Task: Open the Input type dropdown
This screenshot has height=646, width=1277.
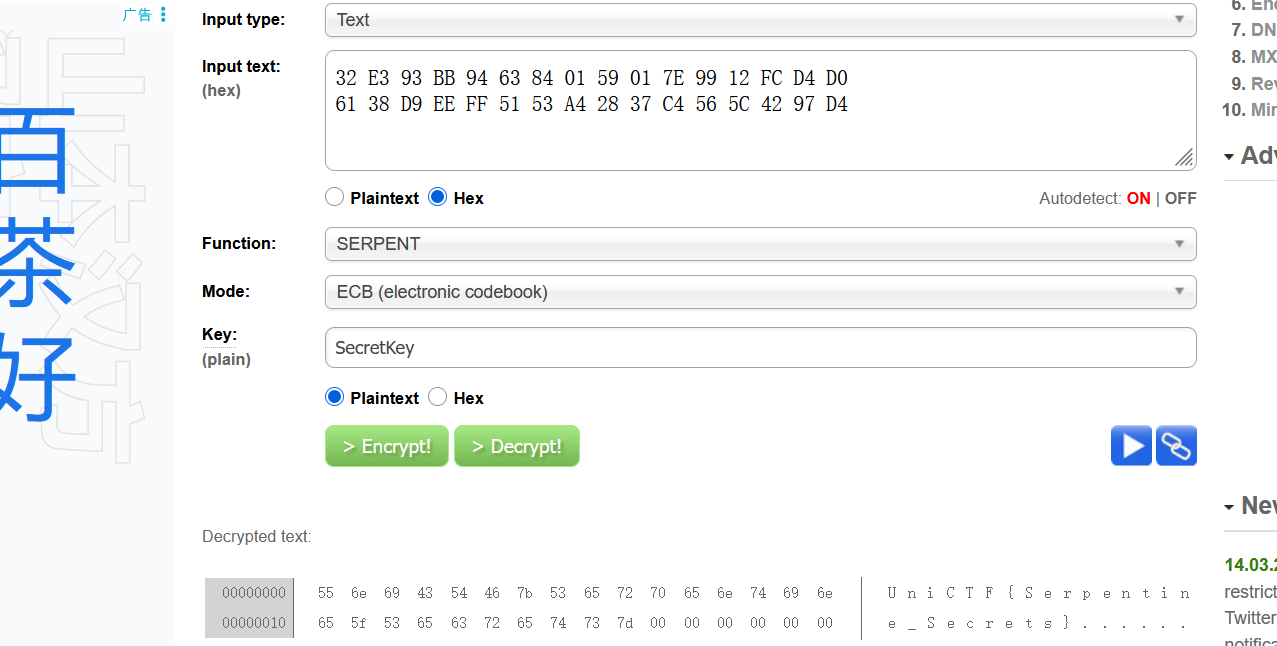Action: 760,20
